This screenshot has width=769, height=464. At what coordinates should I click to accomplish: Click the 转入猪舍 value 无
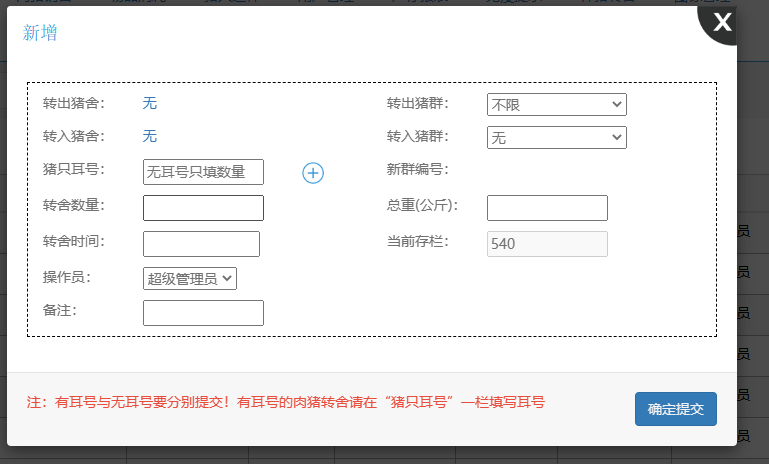tap(150, 136)
